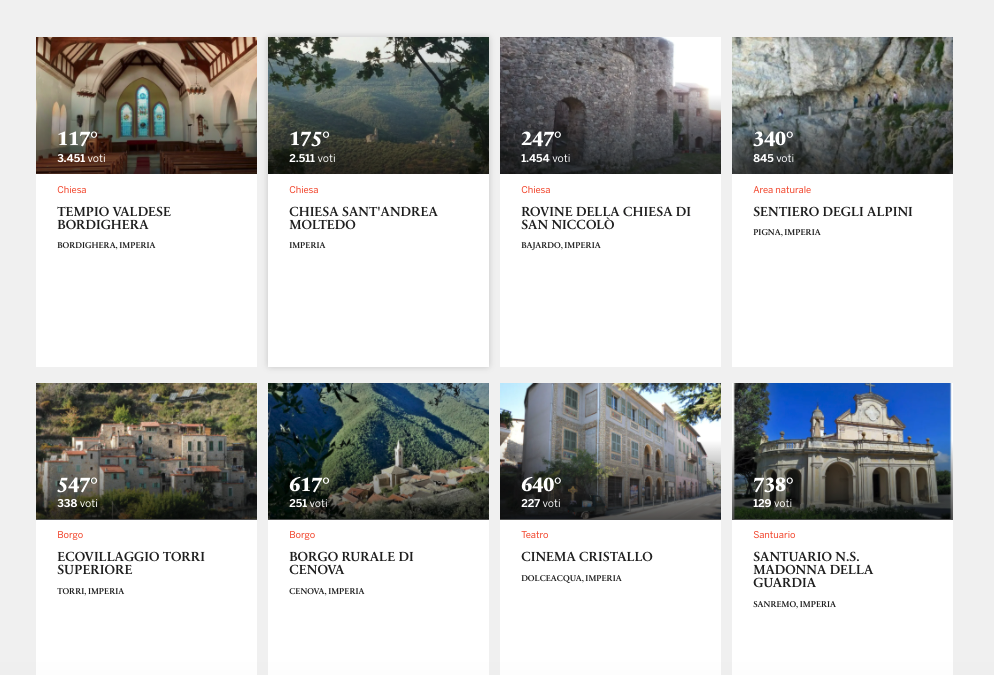Viewport: 994px width, 675px height.
Task: Click the Area naturale category label
Action: pos(782,190)
